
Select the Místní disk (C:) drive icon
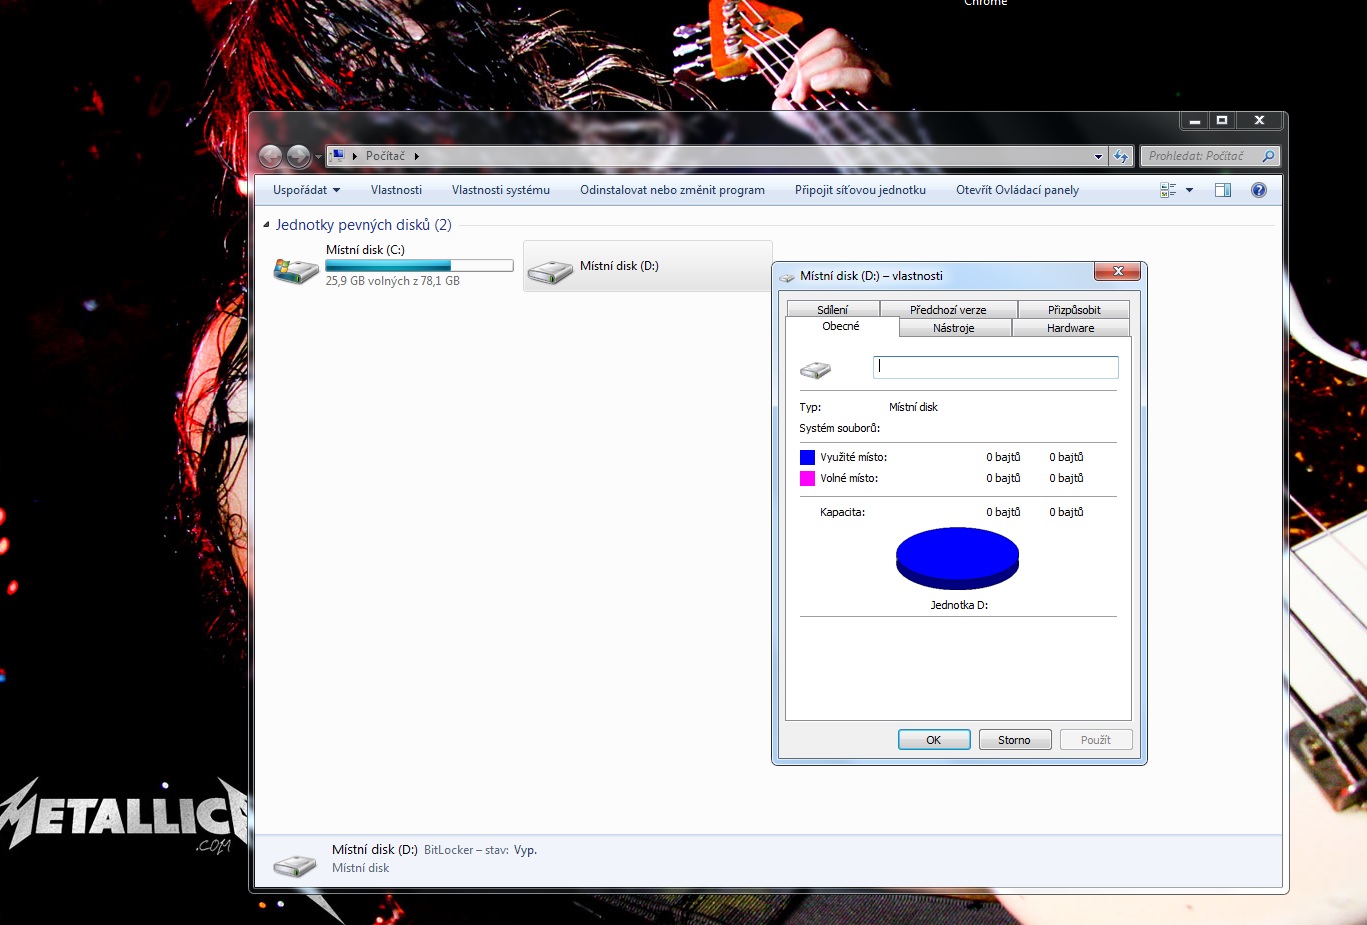click(x=296, y=269)
